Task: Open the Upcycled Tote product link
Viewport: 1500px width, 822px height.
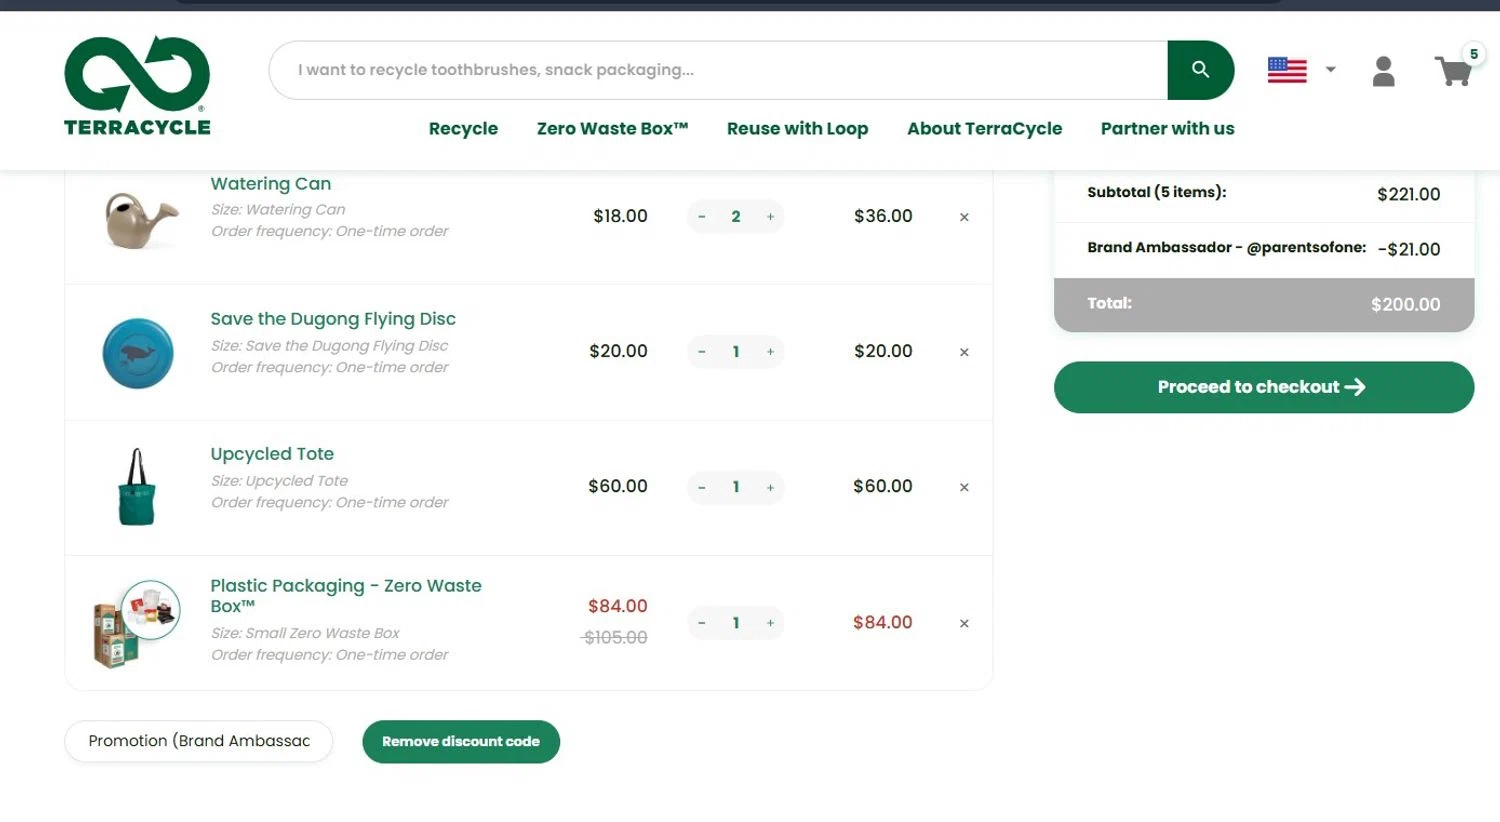Action: point(272,454)
